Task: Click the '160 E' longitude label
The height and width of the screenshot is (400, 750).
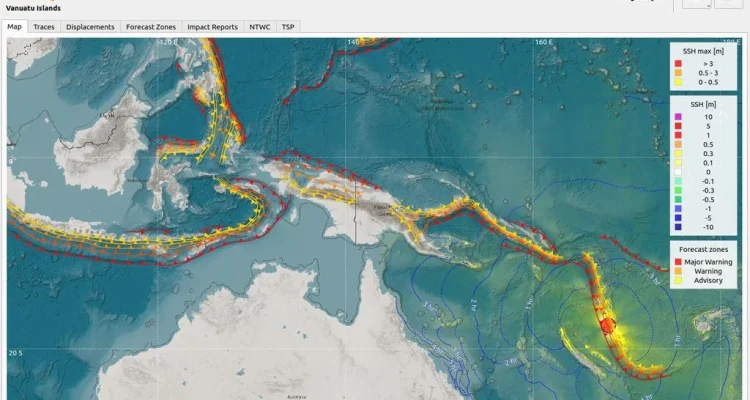Action: coord(544,42)
